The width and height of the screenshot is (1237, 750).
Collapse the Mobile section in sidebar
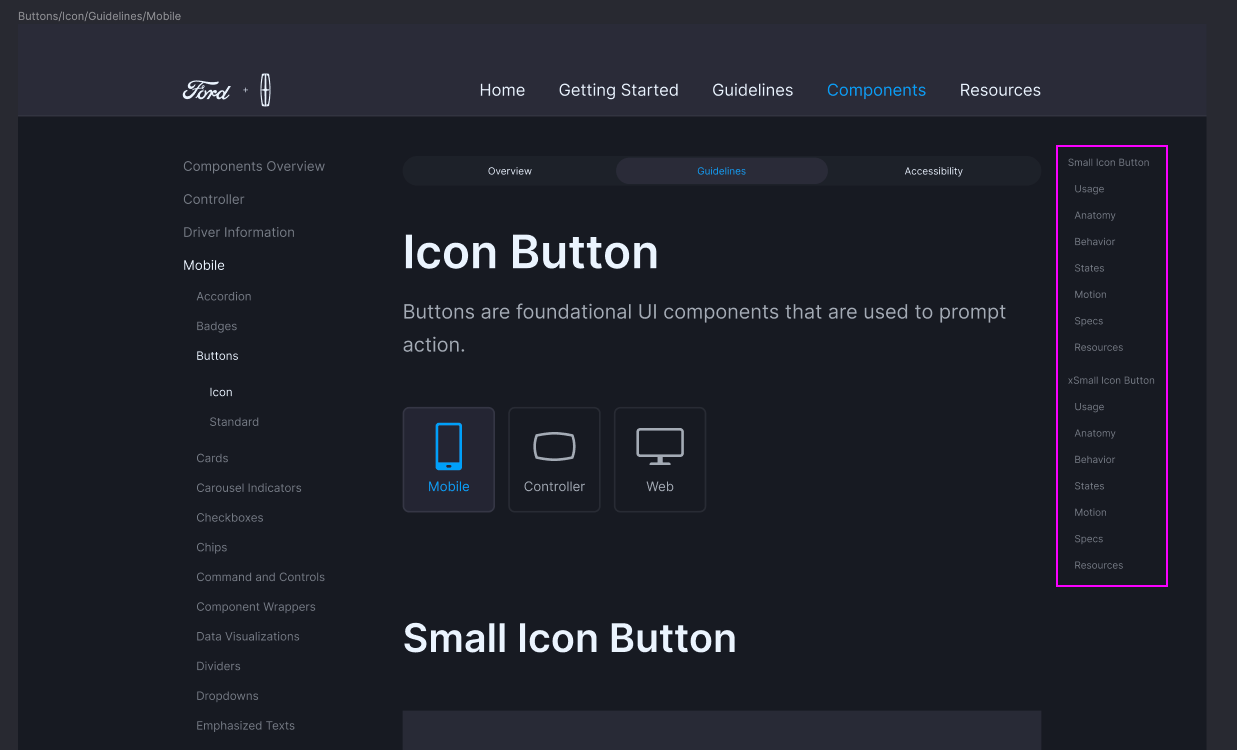pyautogui.click(x=204, y=265)
